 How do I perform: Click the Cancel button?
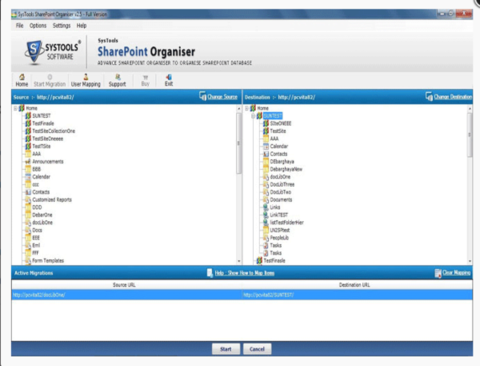coord(257,349)
